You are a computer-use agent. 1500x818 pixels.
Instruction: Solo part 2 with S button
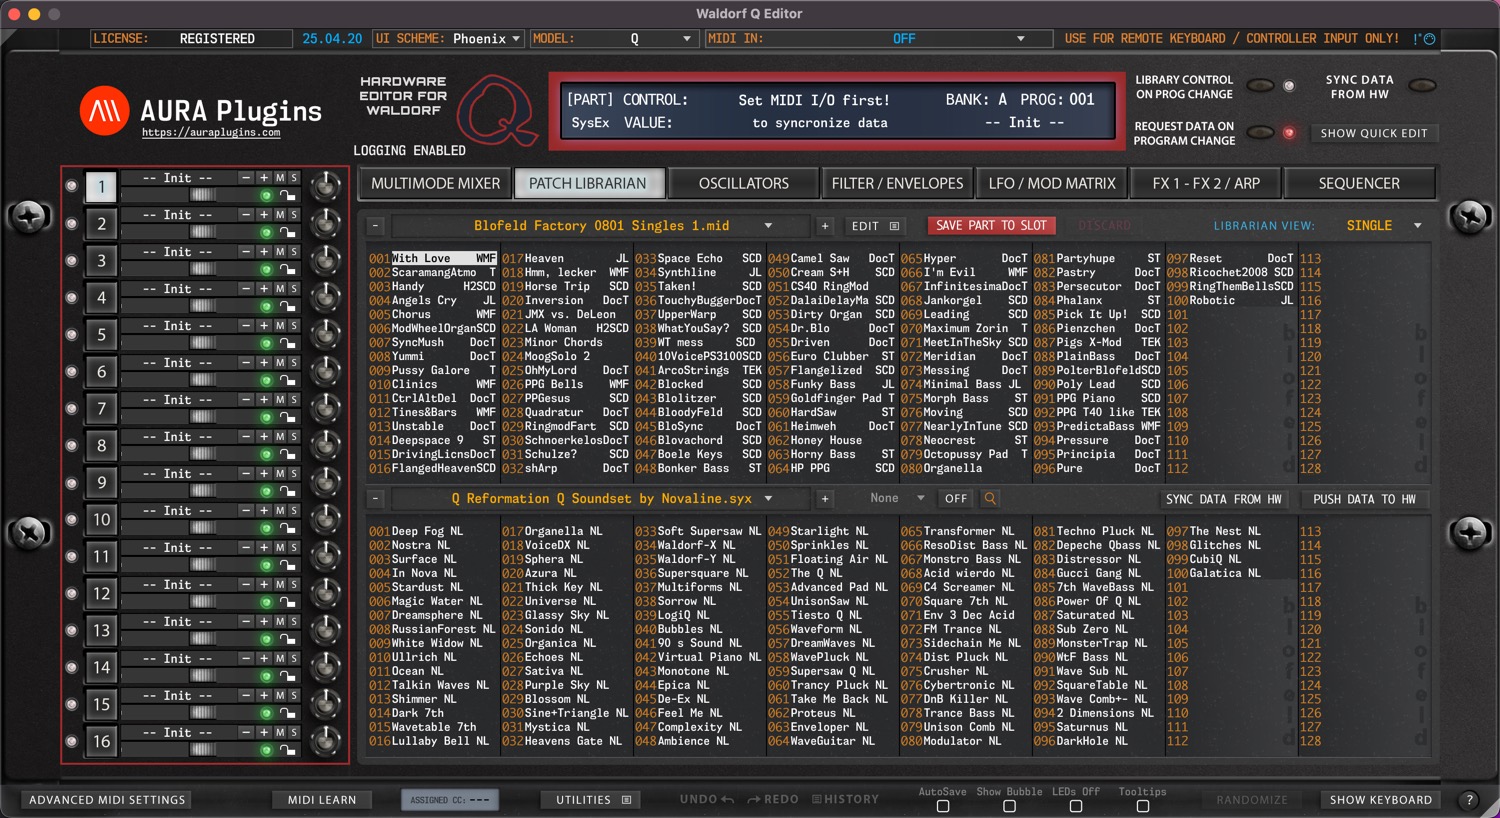pyautogui.click(x=294, y=215)
